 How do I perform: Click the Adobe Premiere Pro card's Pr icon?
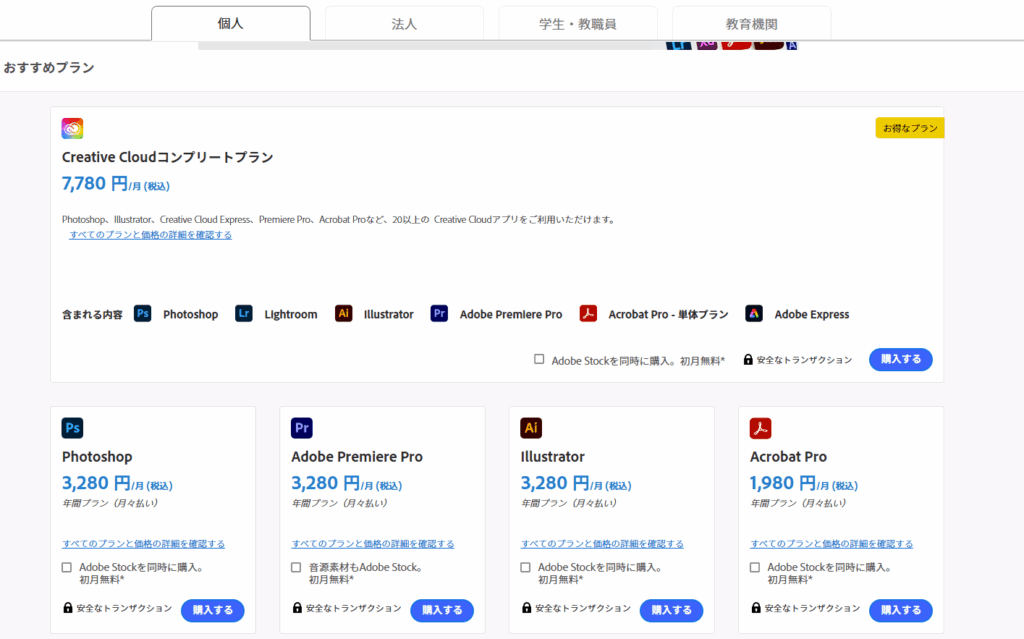(302, 428)
